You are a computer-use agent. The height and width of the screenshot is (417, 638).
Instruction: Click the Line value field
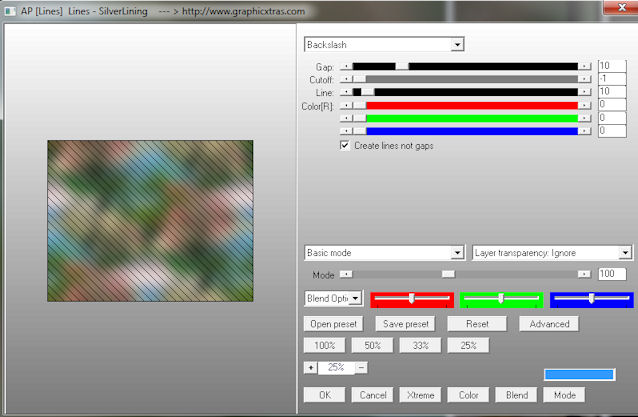click(x=612, y=92)
